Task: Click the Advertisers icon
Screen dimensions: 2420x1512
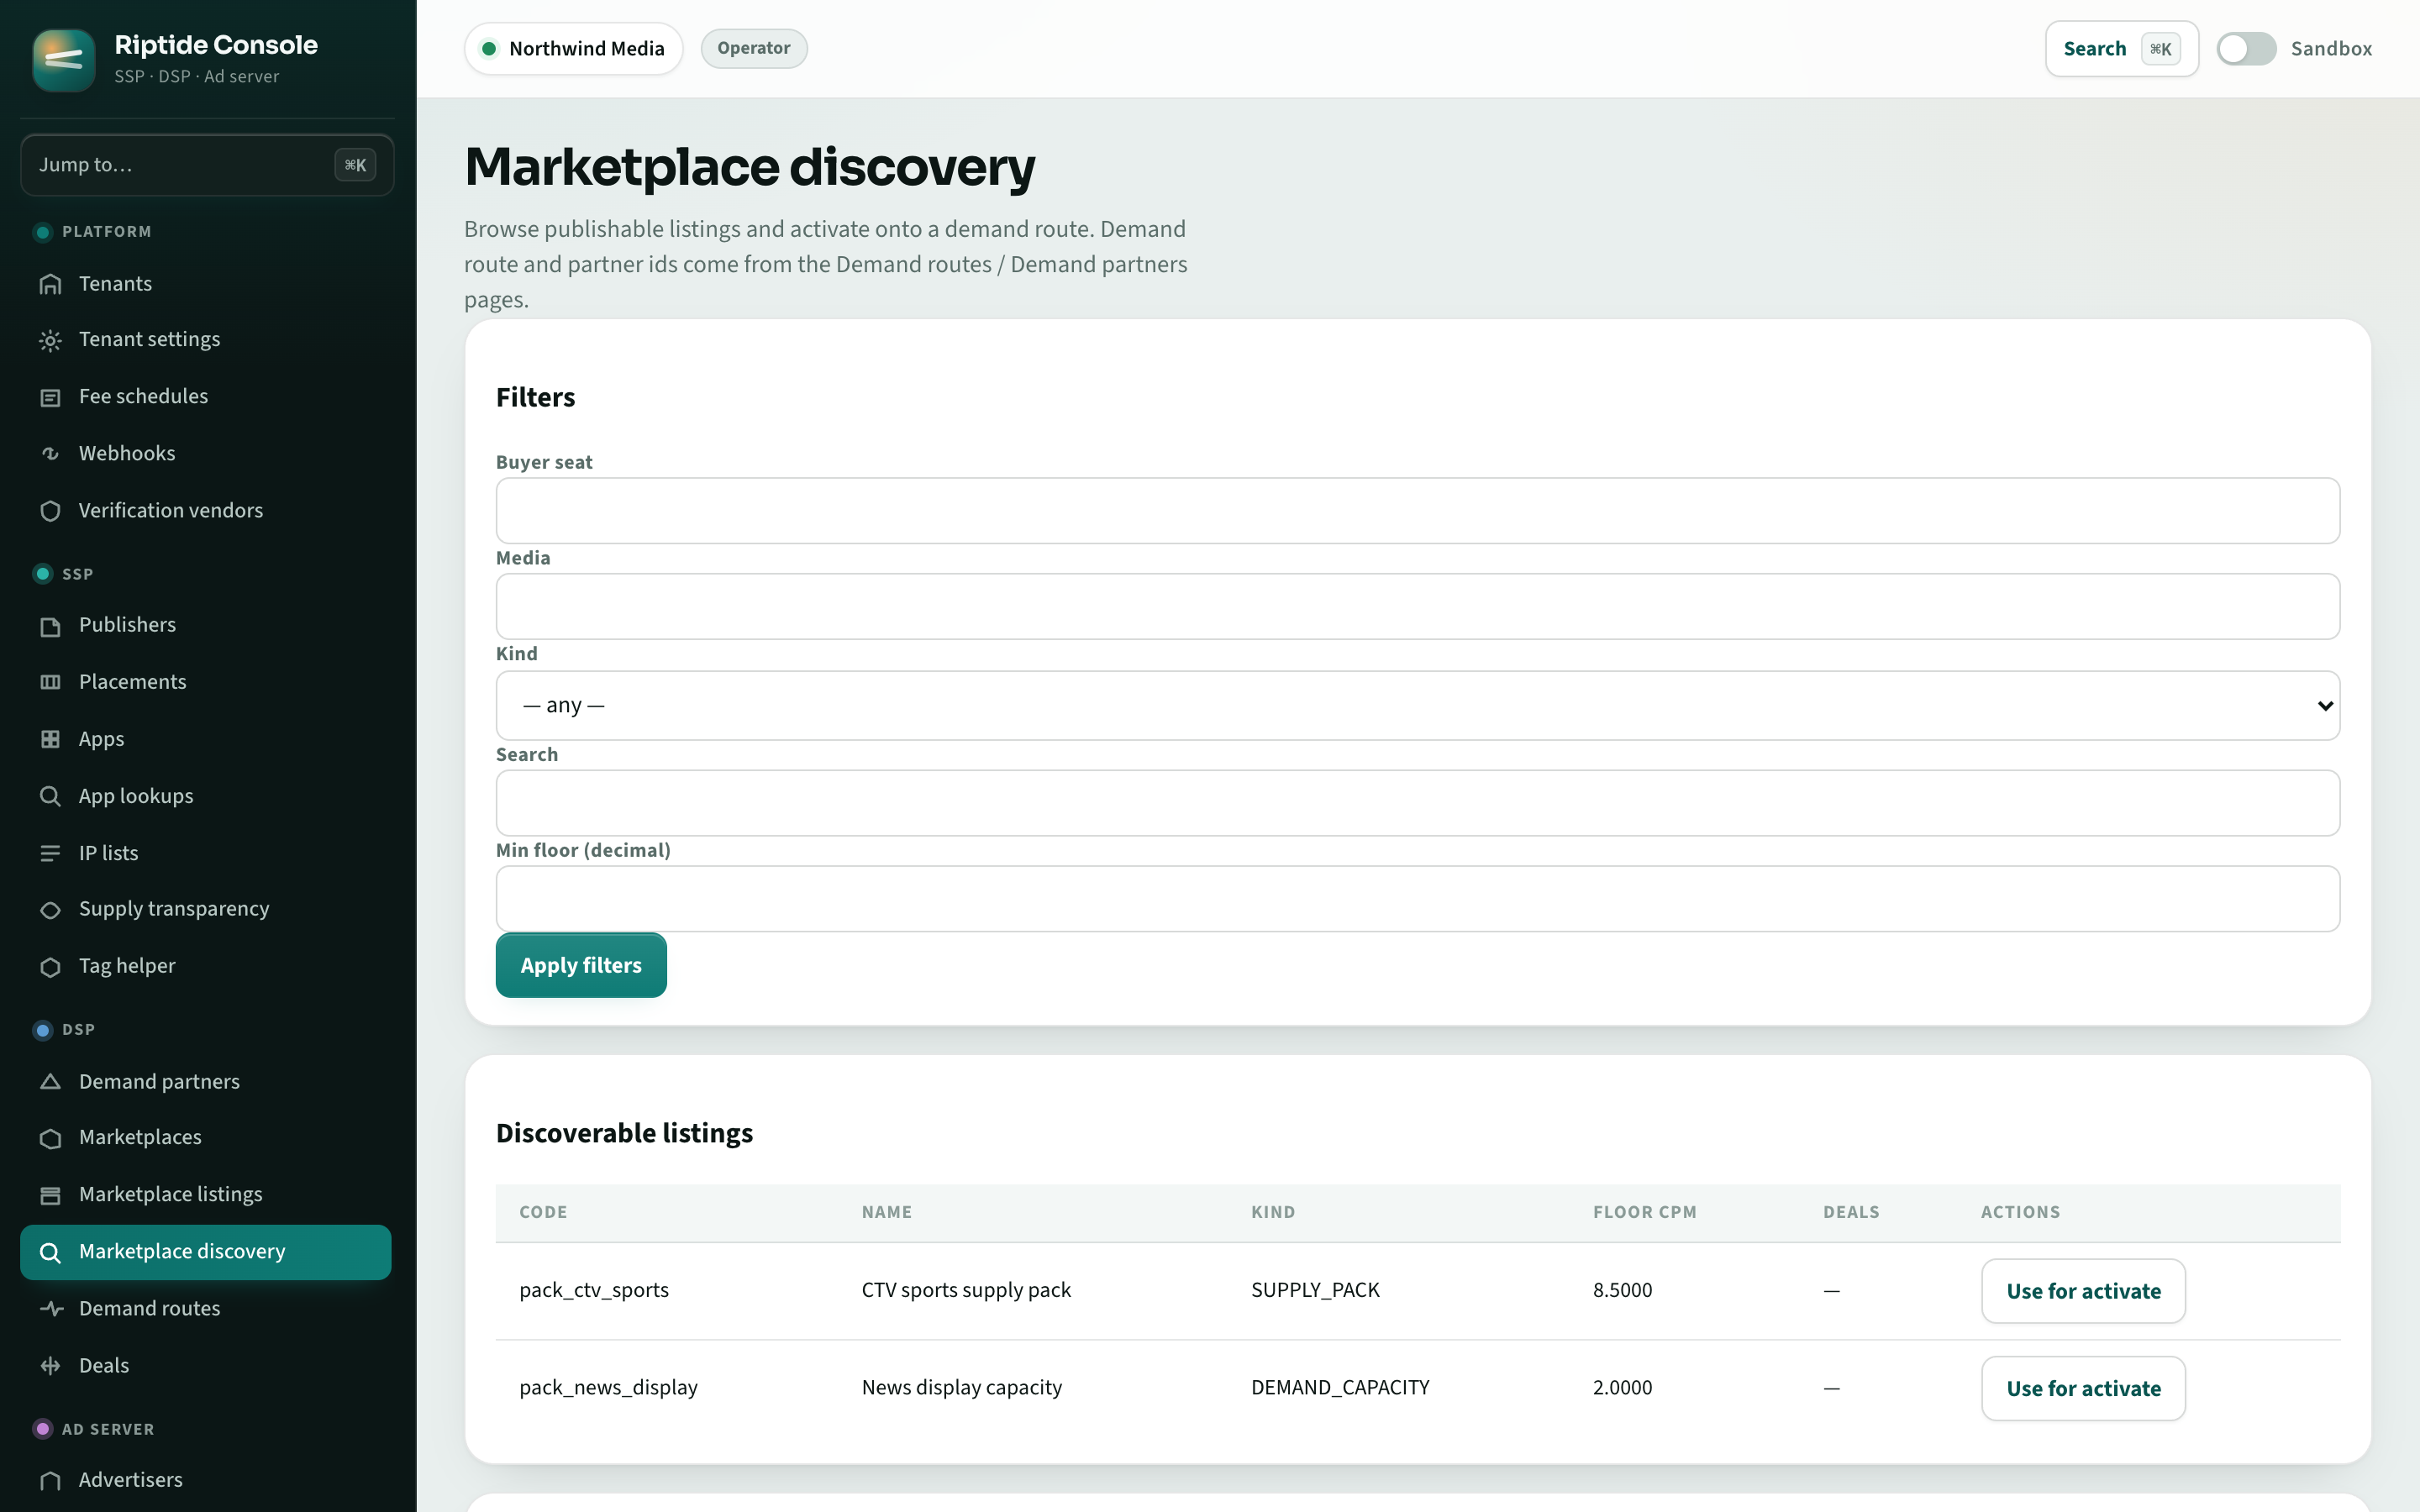Action: 50,1481
